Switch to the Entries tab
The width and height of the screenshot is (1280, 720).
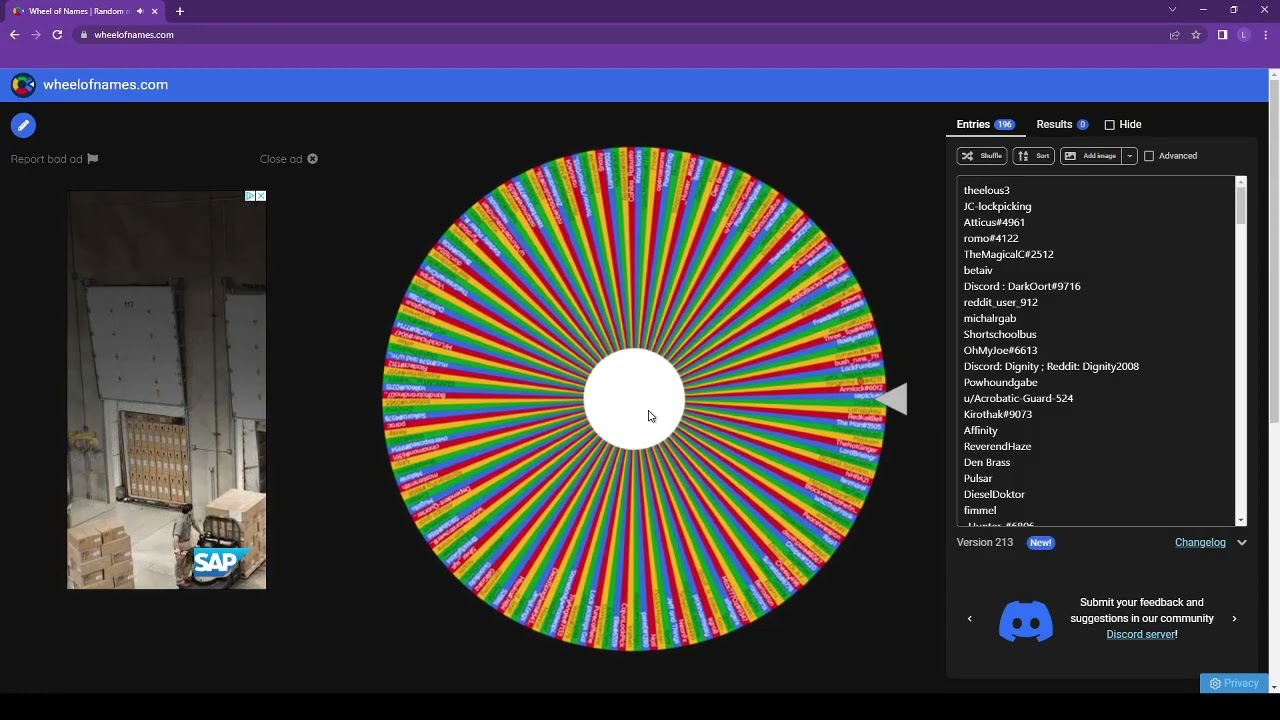pyautogui.click(x=985, y=125)
